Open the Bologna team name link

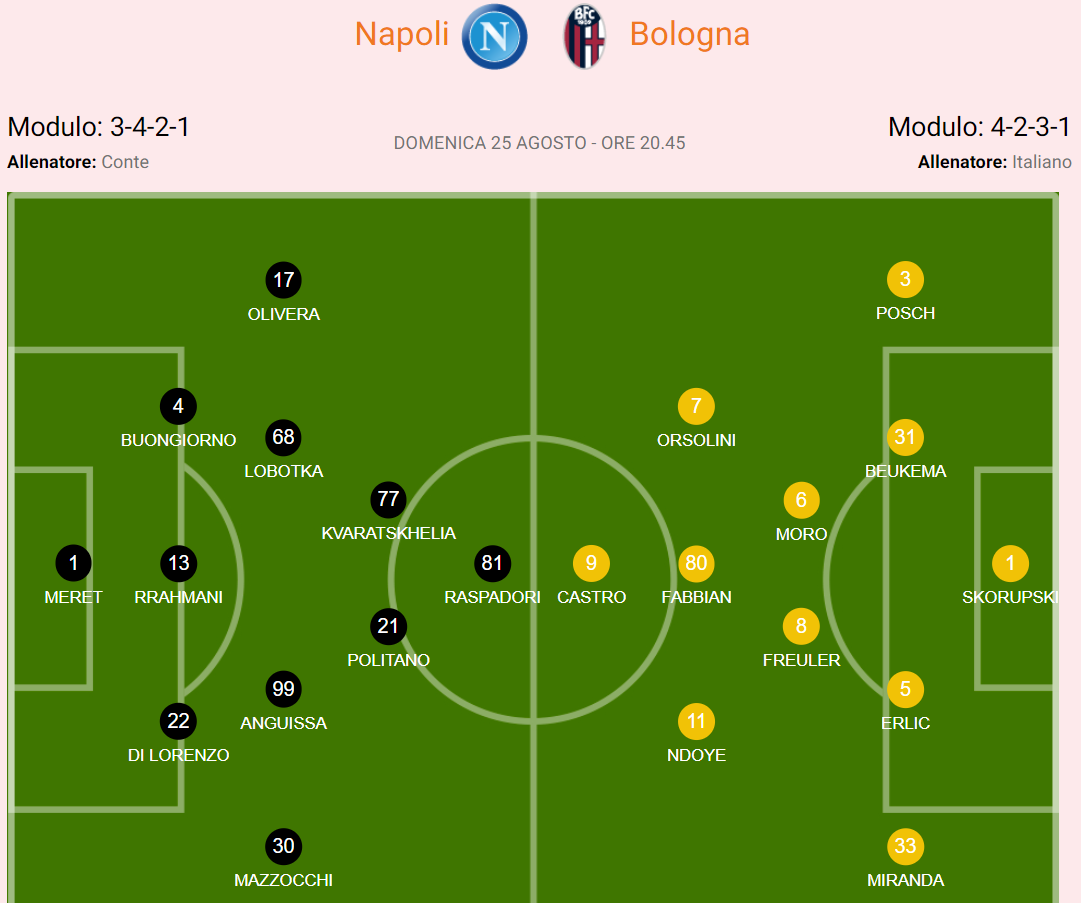coord(689,34)
